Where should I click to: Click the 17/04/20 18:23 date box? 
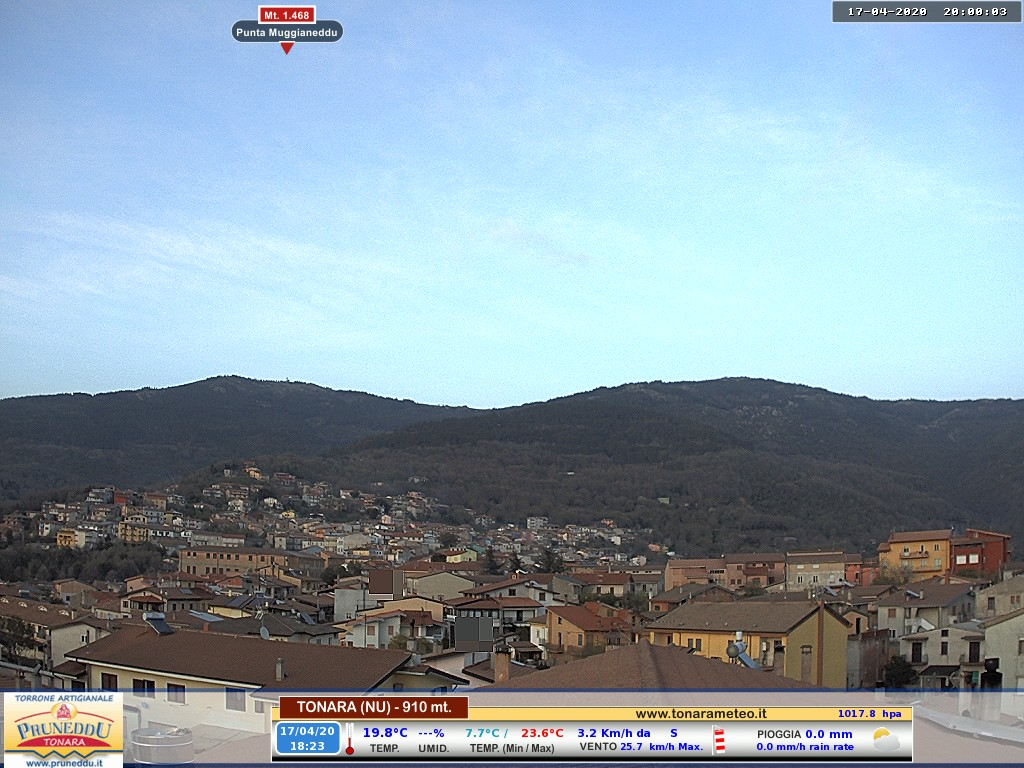308,739
